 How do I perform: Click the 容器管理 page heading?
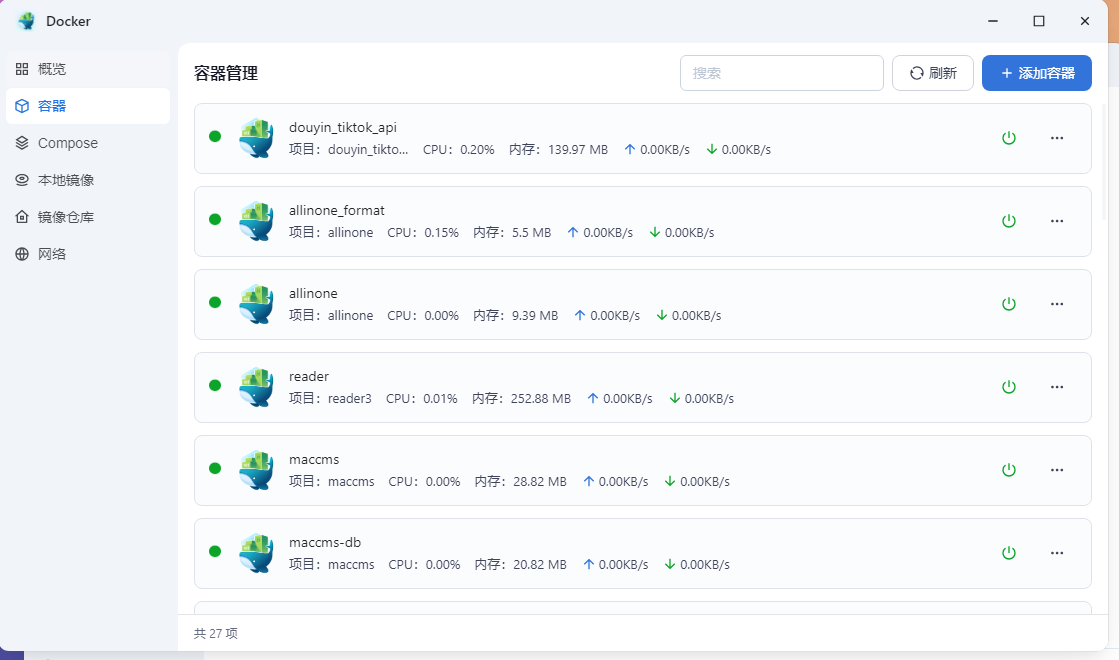(x=226, y=73)
